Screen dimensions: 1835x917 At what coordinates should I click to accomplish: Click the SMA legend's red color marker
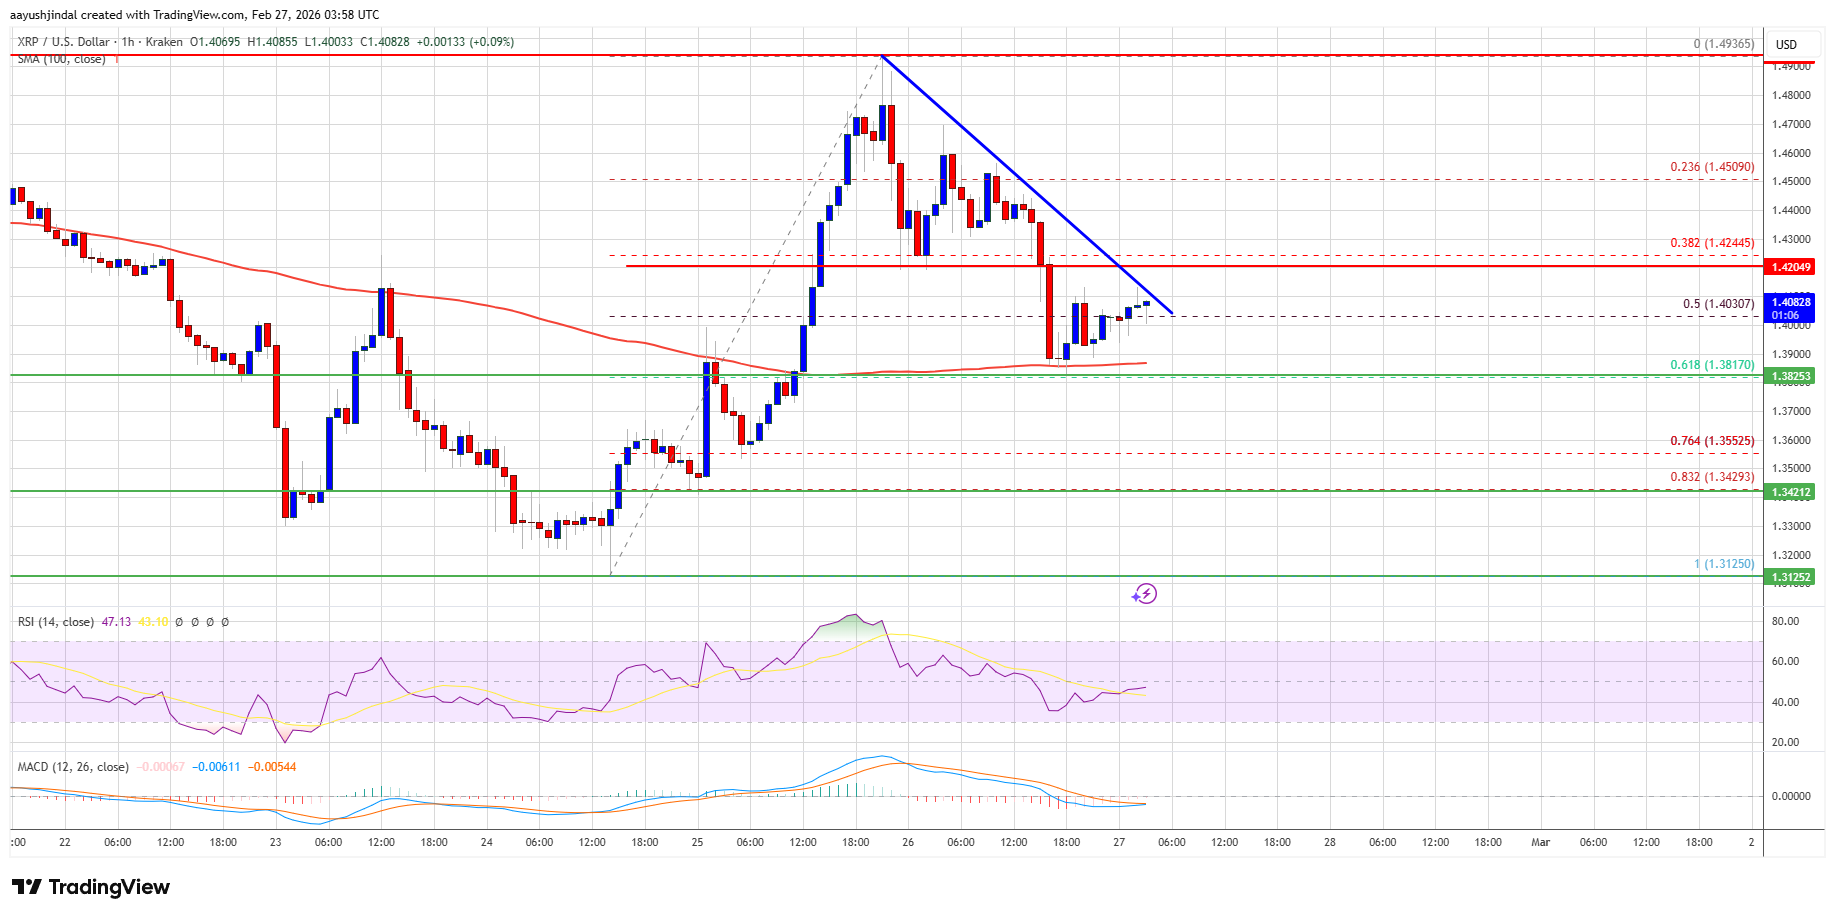[x=117, y=58]
